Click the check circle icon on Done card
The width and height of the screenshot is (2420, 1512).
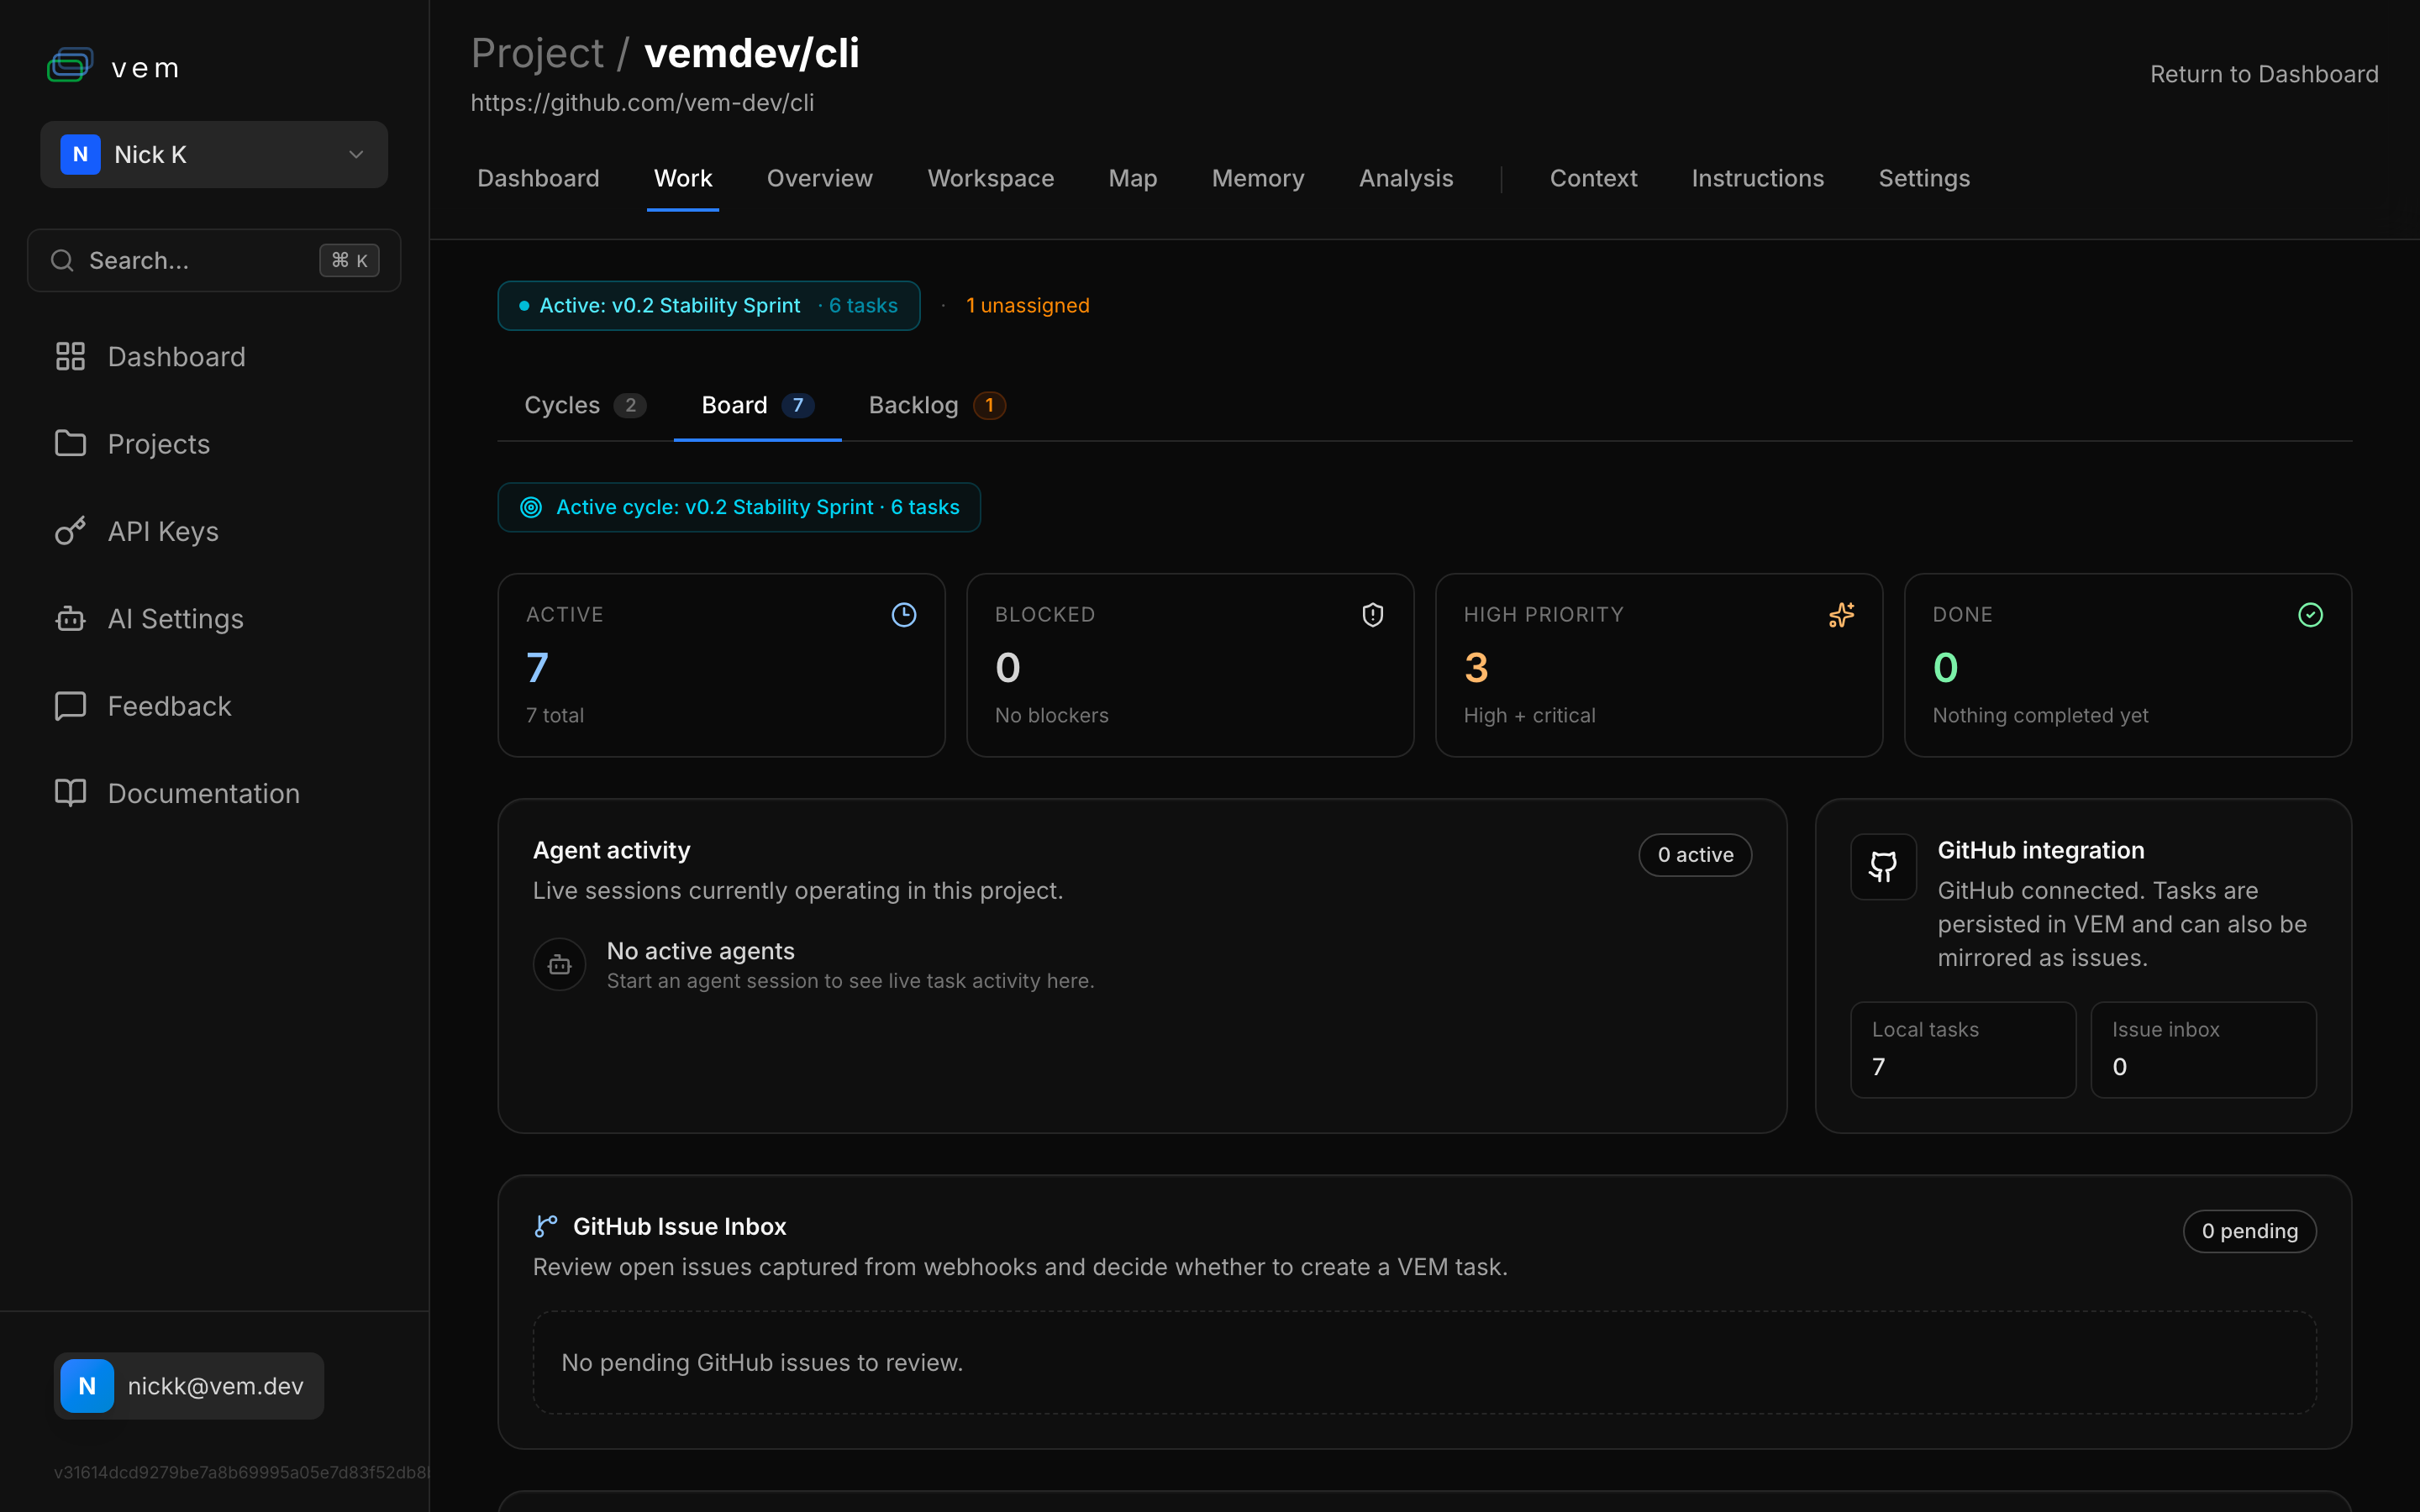tap(2310, 615)
